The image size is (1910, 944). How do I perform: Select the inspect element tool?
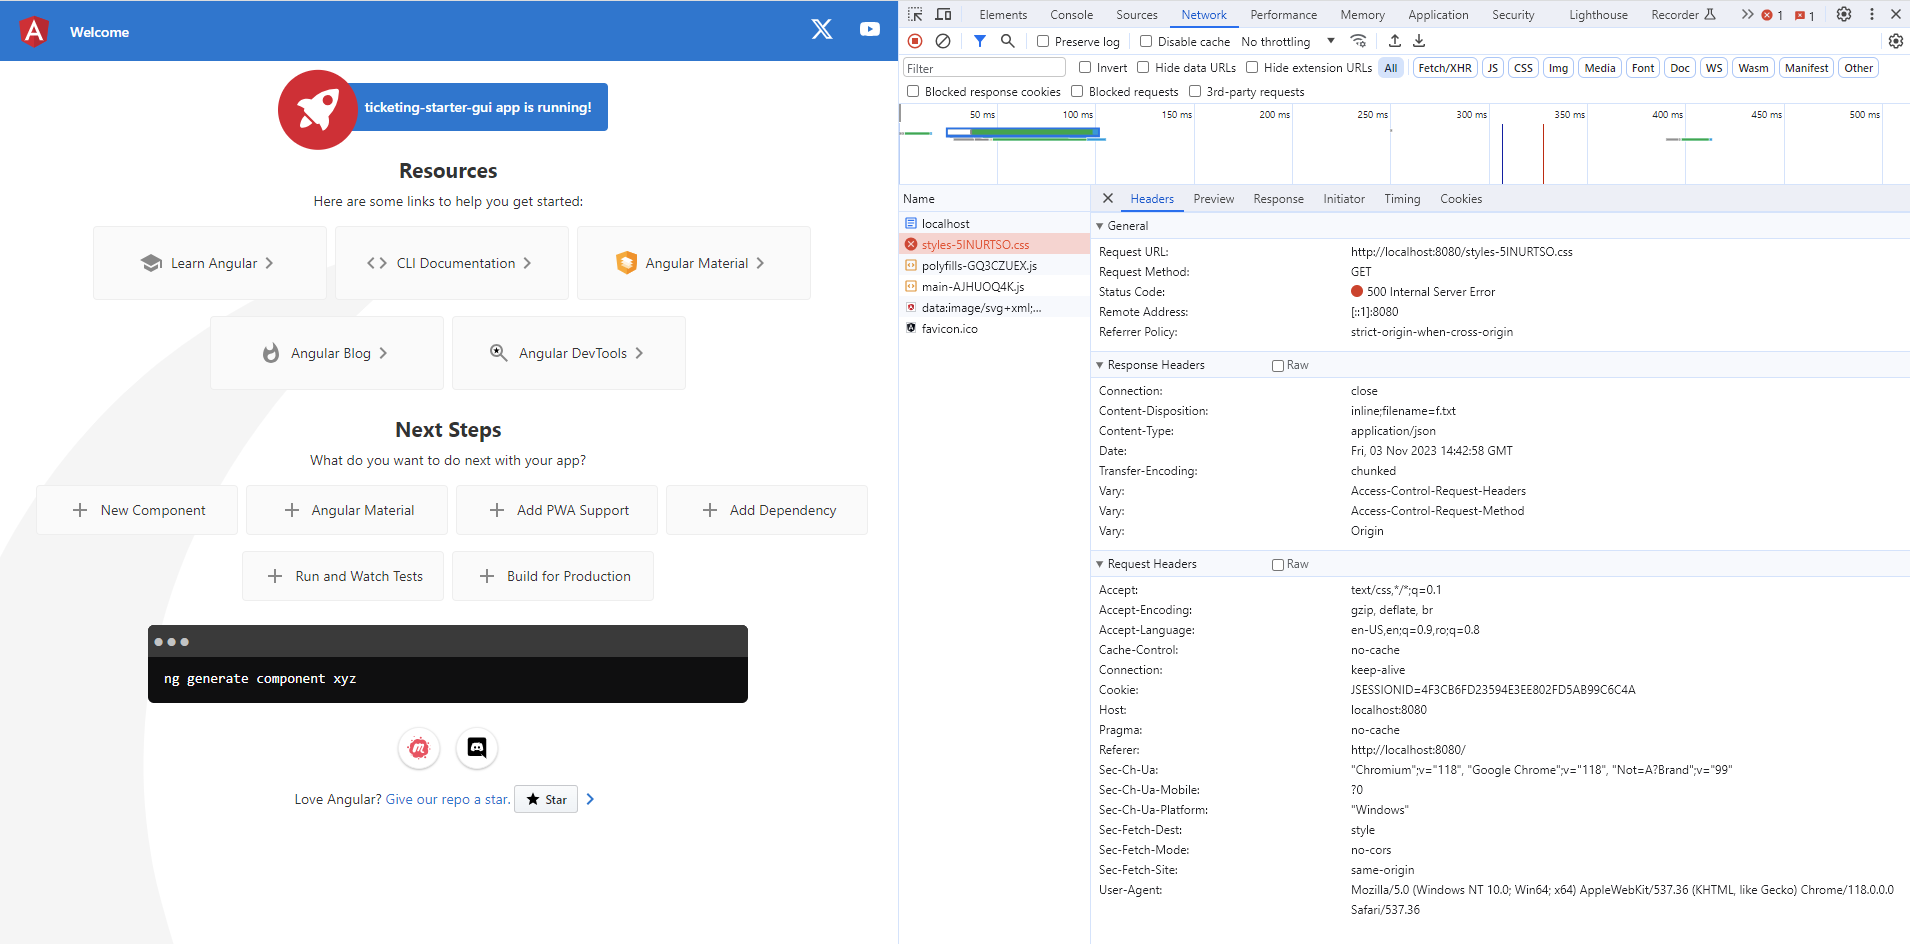coord(914,14)
